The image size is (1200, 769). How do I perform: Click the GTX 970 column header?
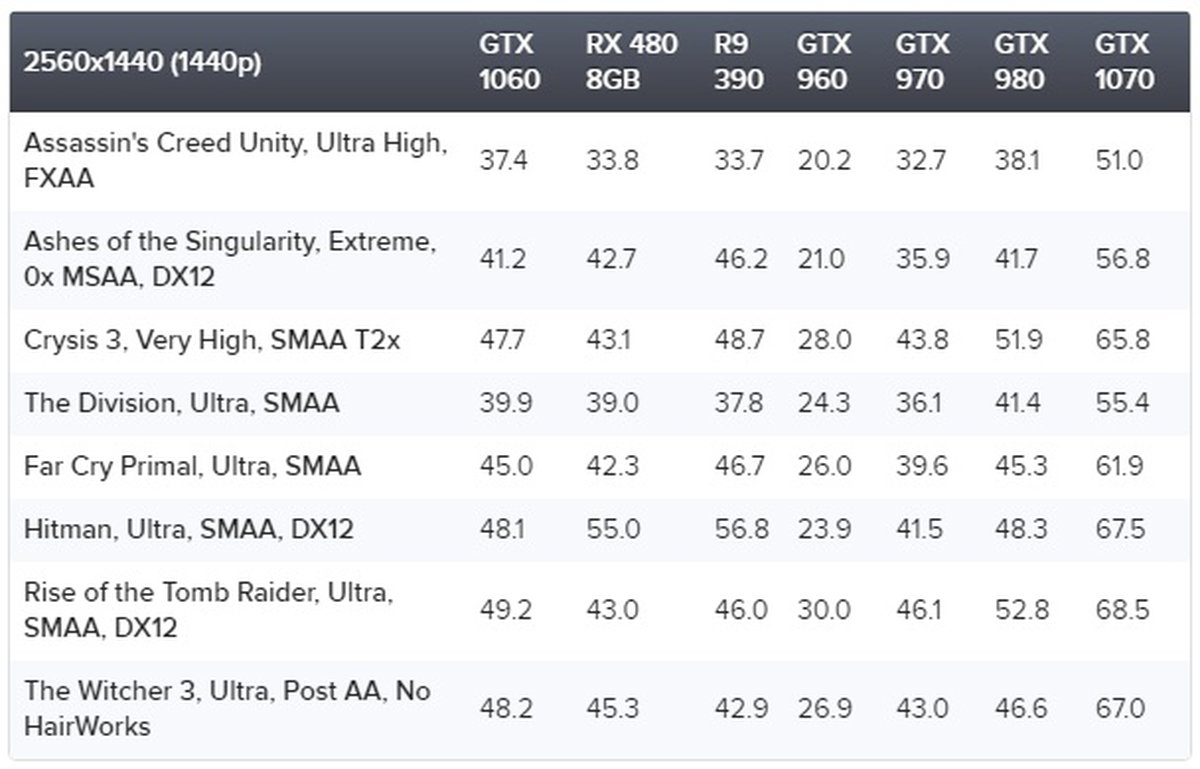pos(922,62)
